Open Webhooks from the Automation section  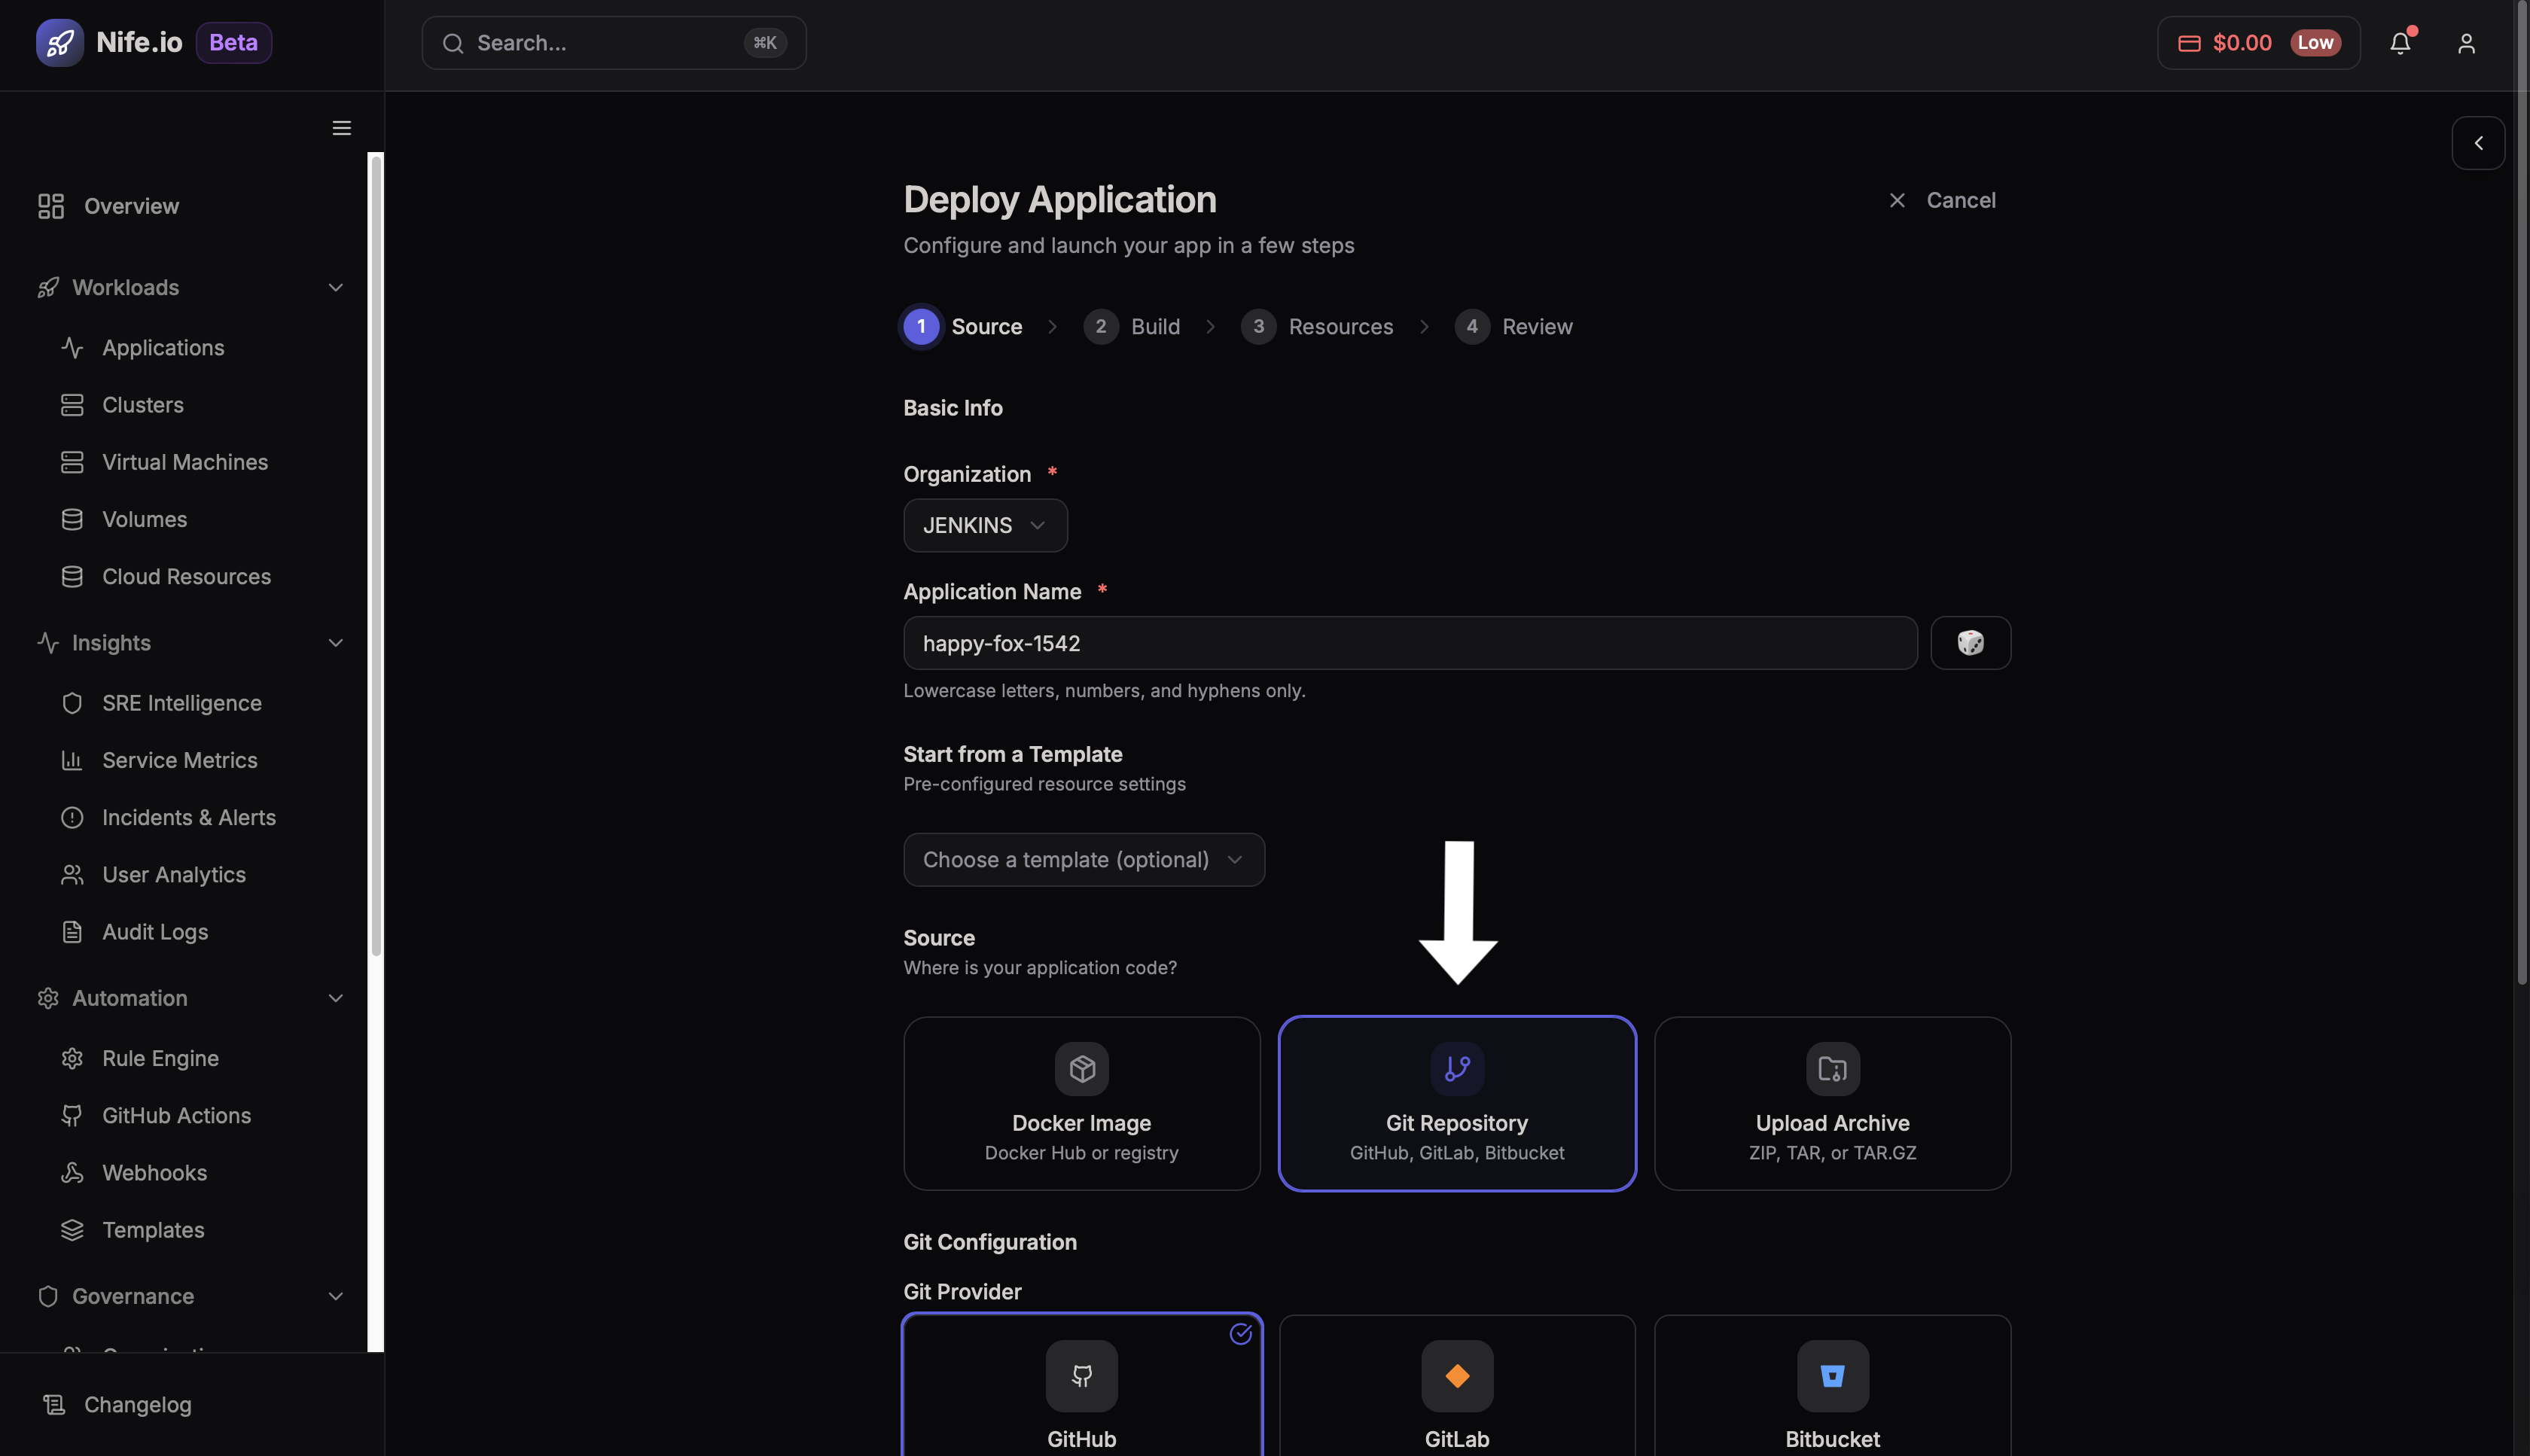coord(154,1172)
